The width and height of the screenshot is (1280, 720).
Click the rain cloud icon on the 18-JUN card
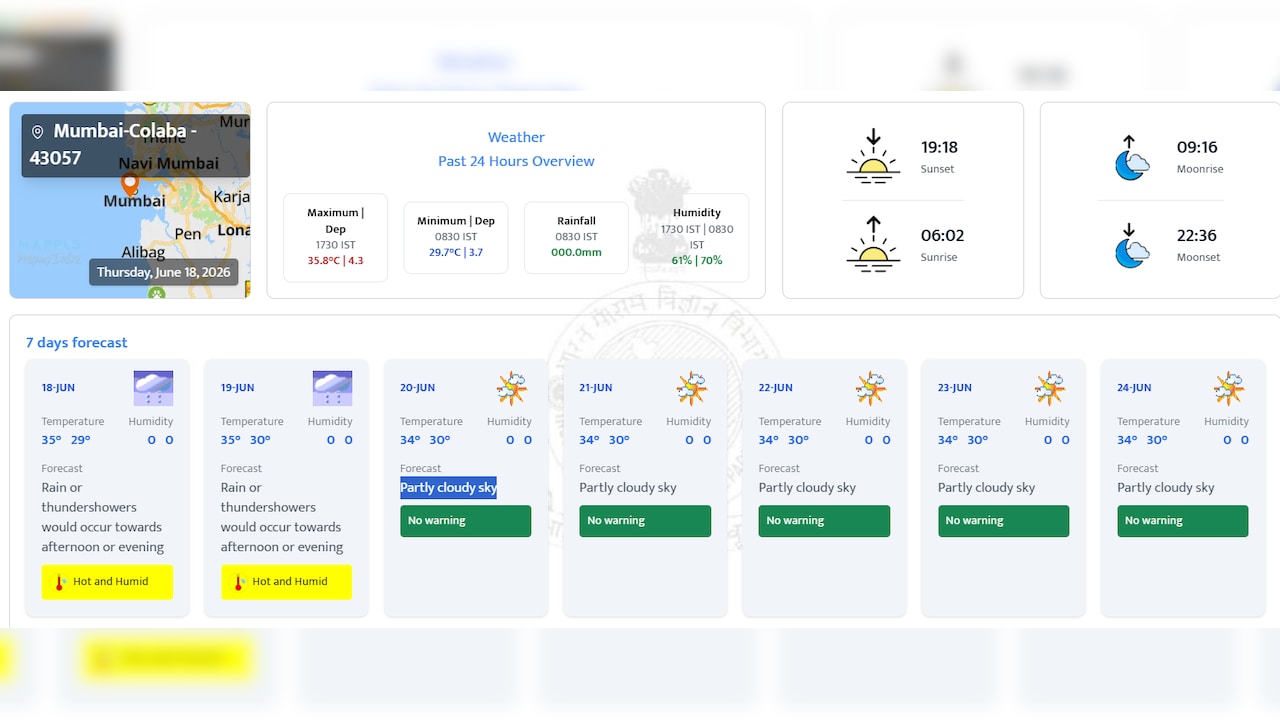click(153, 388)
